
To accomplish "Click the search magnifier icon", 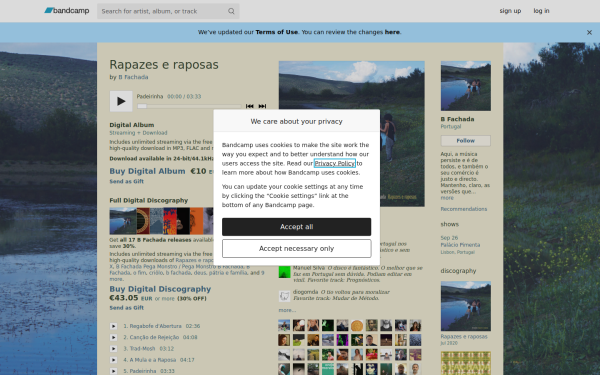I will (231, 11).
